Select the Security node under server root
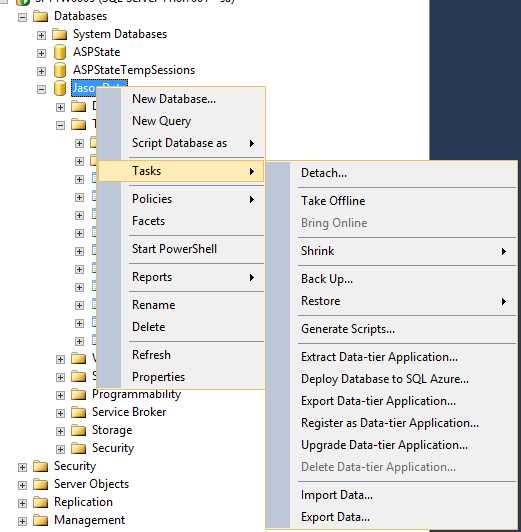Screen dimensions: 521x532 point(75,466)
